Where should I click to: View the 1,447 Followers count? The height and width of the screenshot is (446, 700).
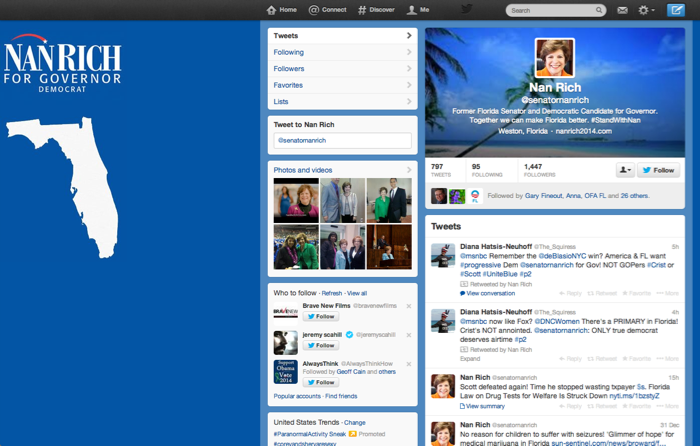[539, 170]
